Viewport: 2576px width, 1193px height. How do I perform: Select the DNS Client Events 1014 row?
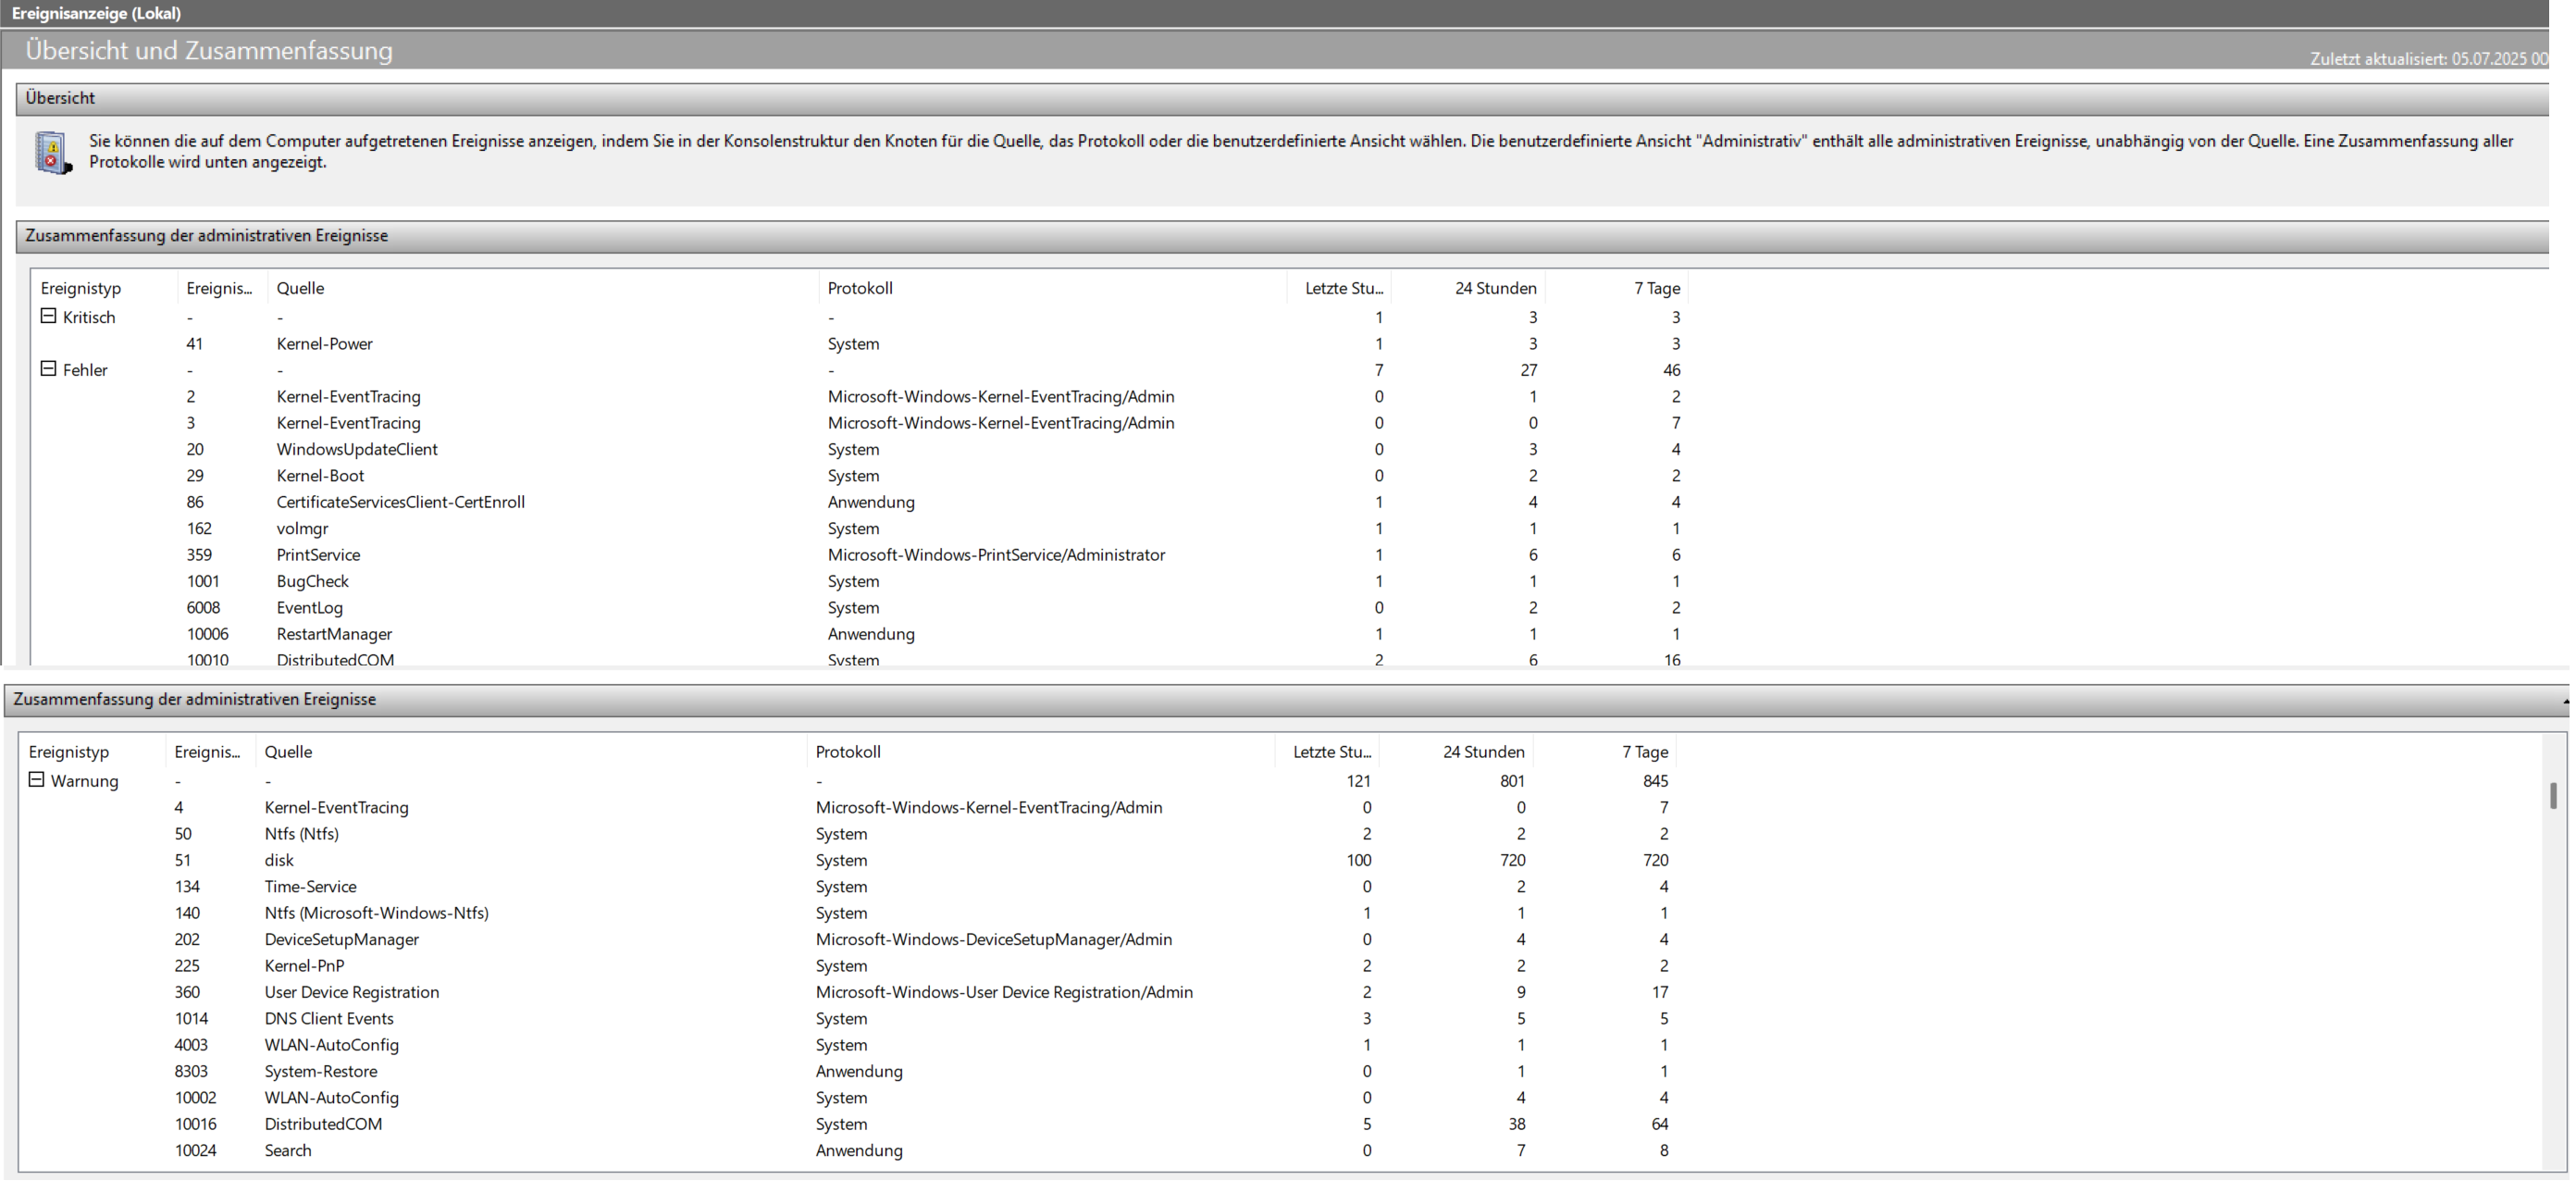(x=329, y=1018)
